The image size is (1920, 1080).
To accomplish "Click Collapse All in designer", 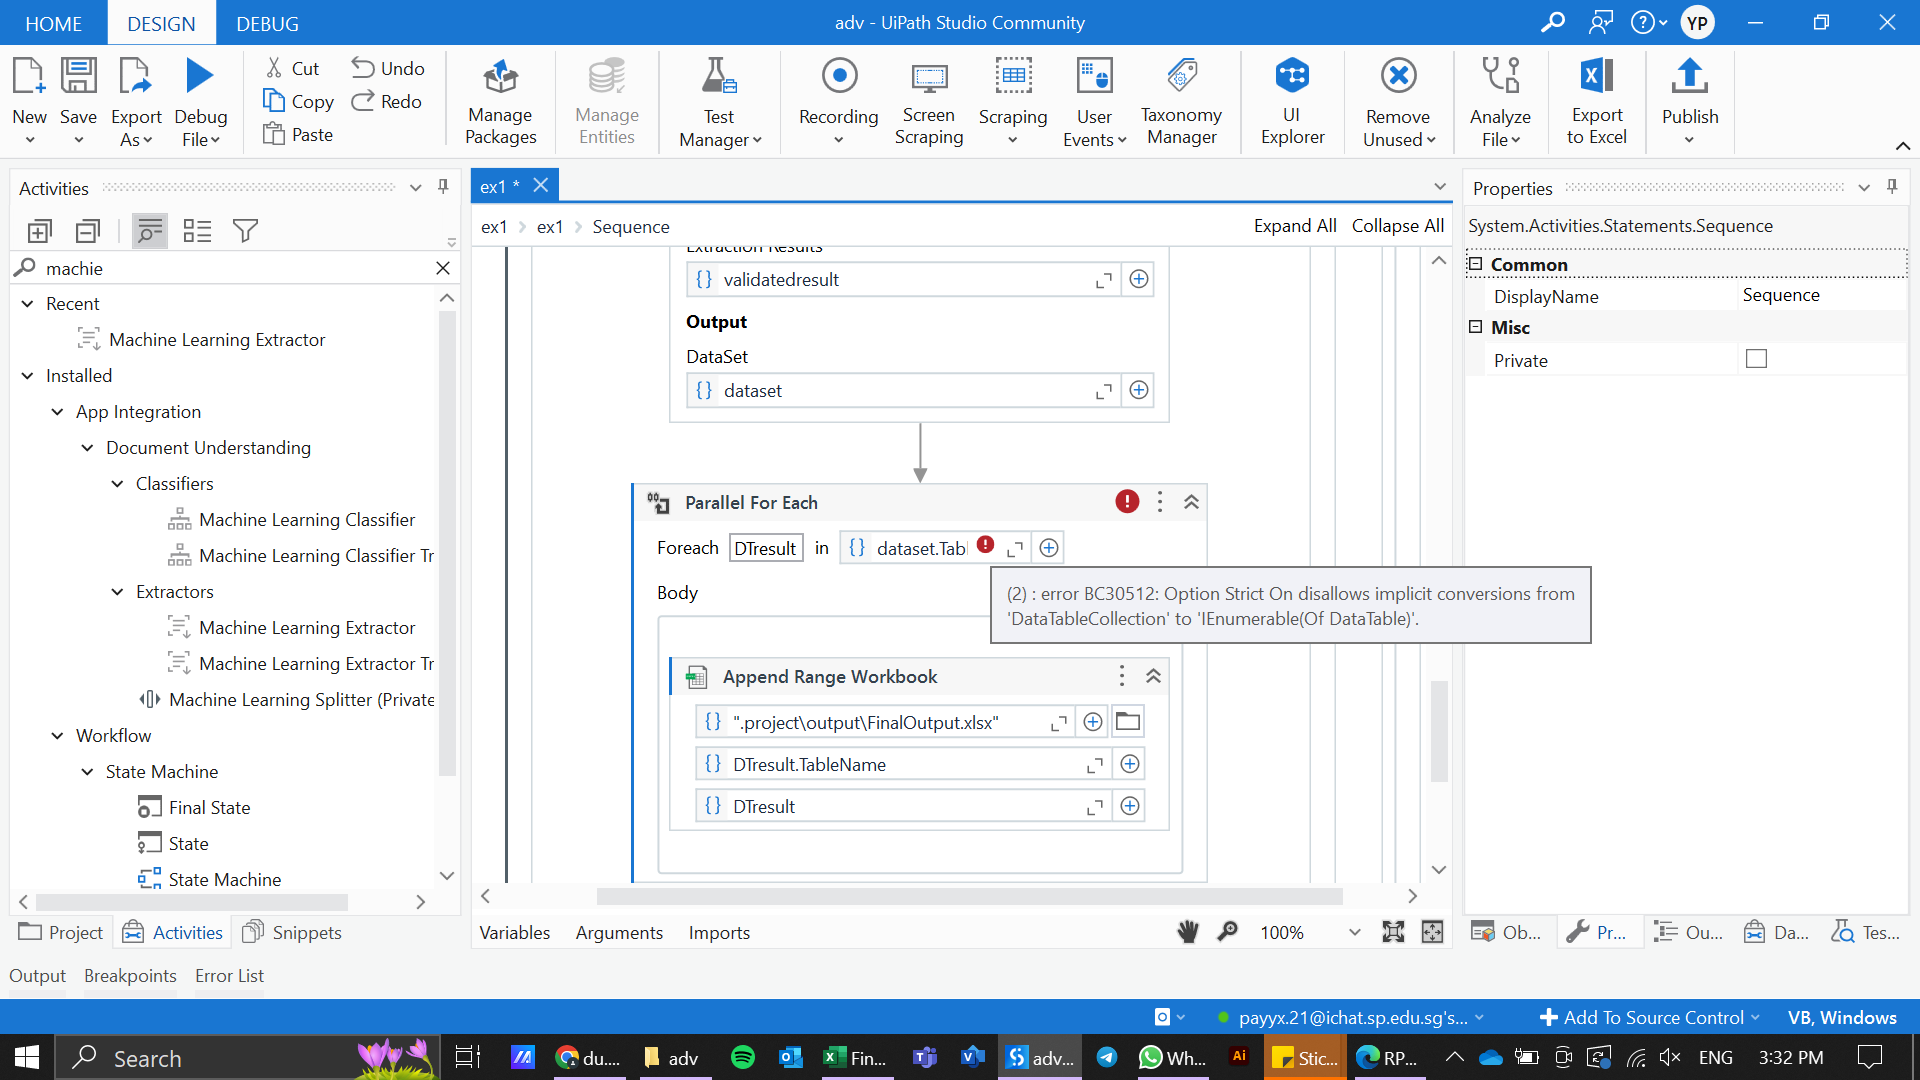I will tap(1397, 226).
